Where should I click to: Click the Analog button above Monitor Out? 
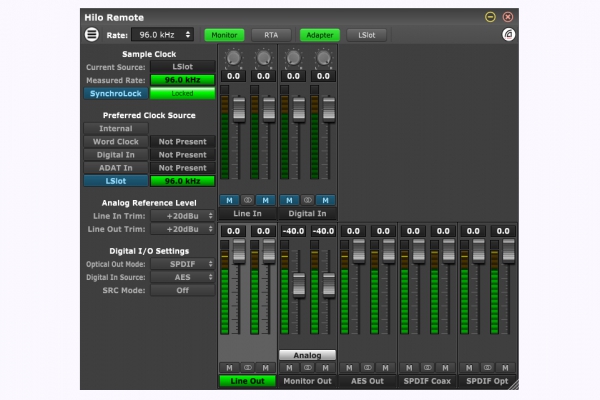308,354
